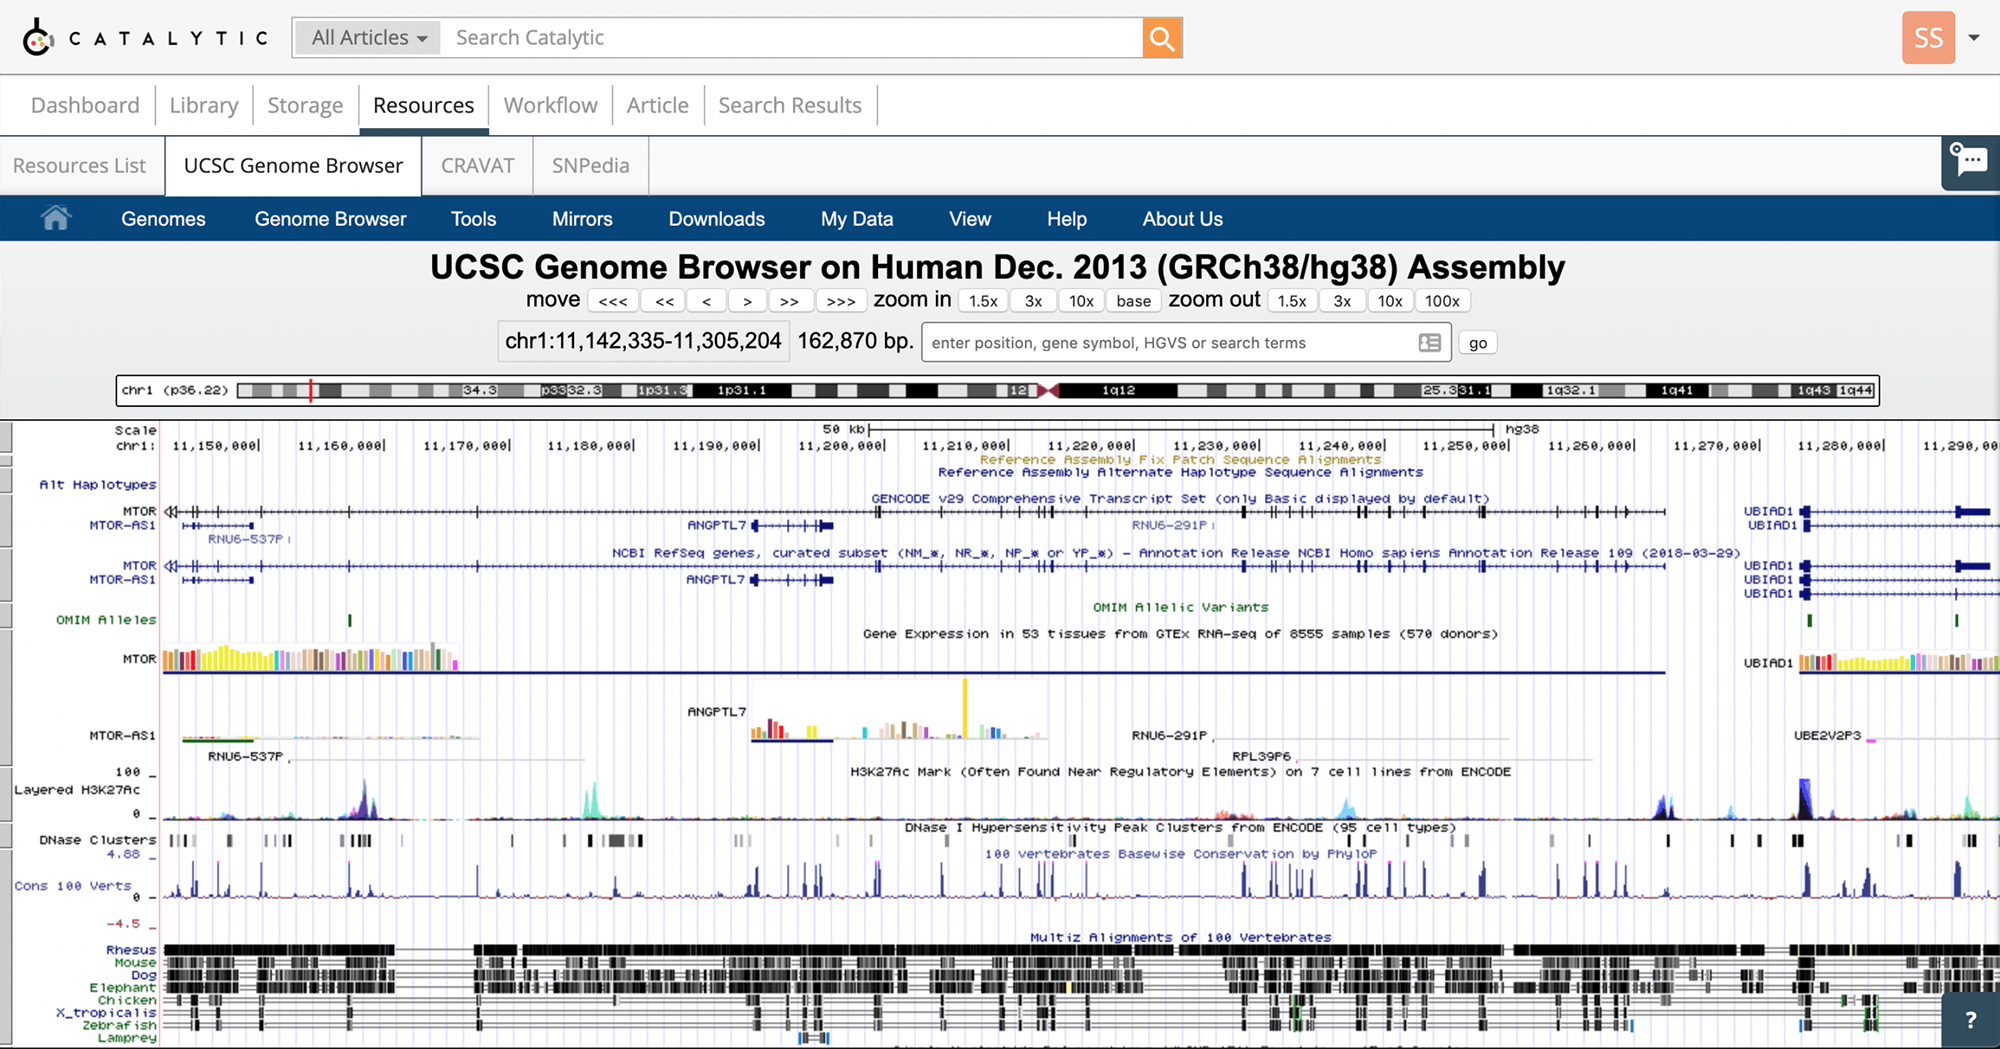Screen dimensions: 2000x1049
Task: Move far left with <<< button
Action: pyautogui.click(x=613, y=301)
